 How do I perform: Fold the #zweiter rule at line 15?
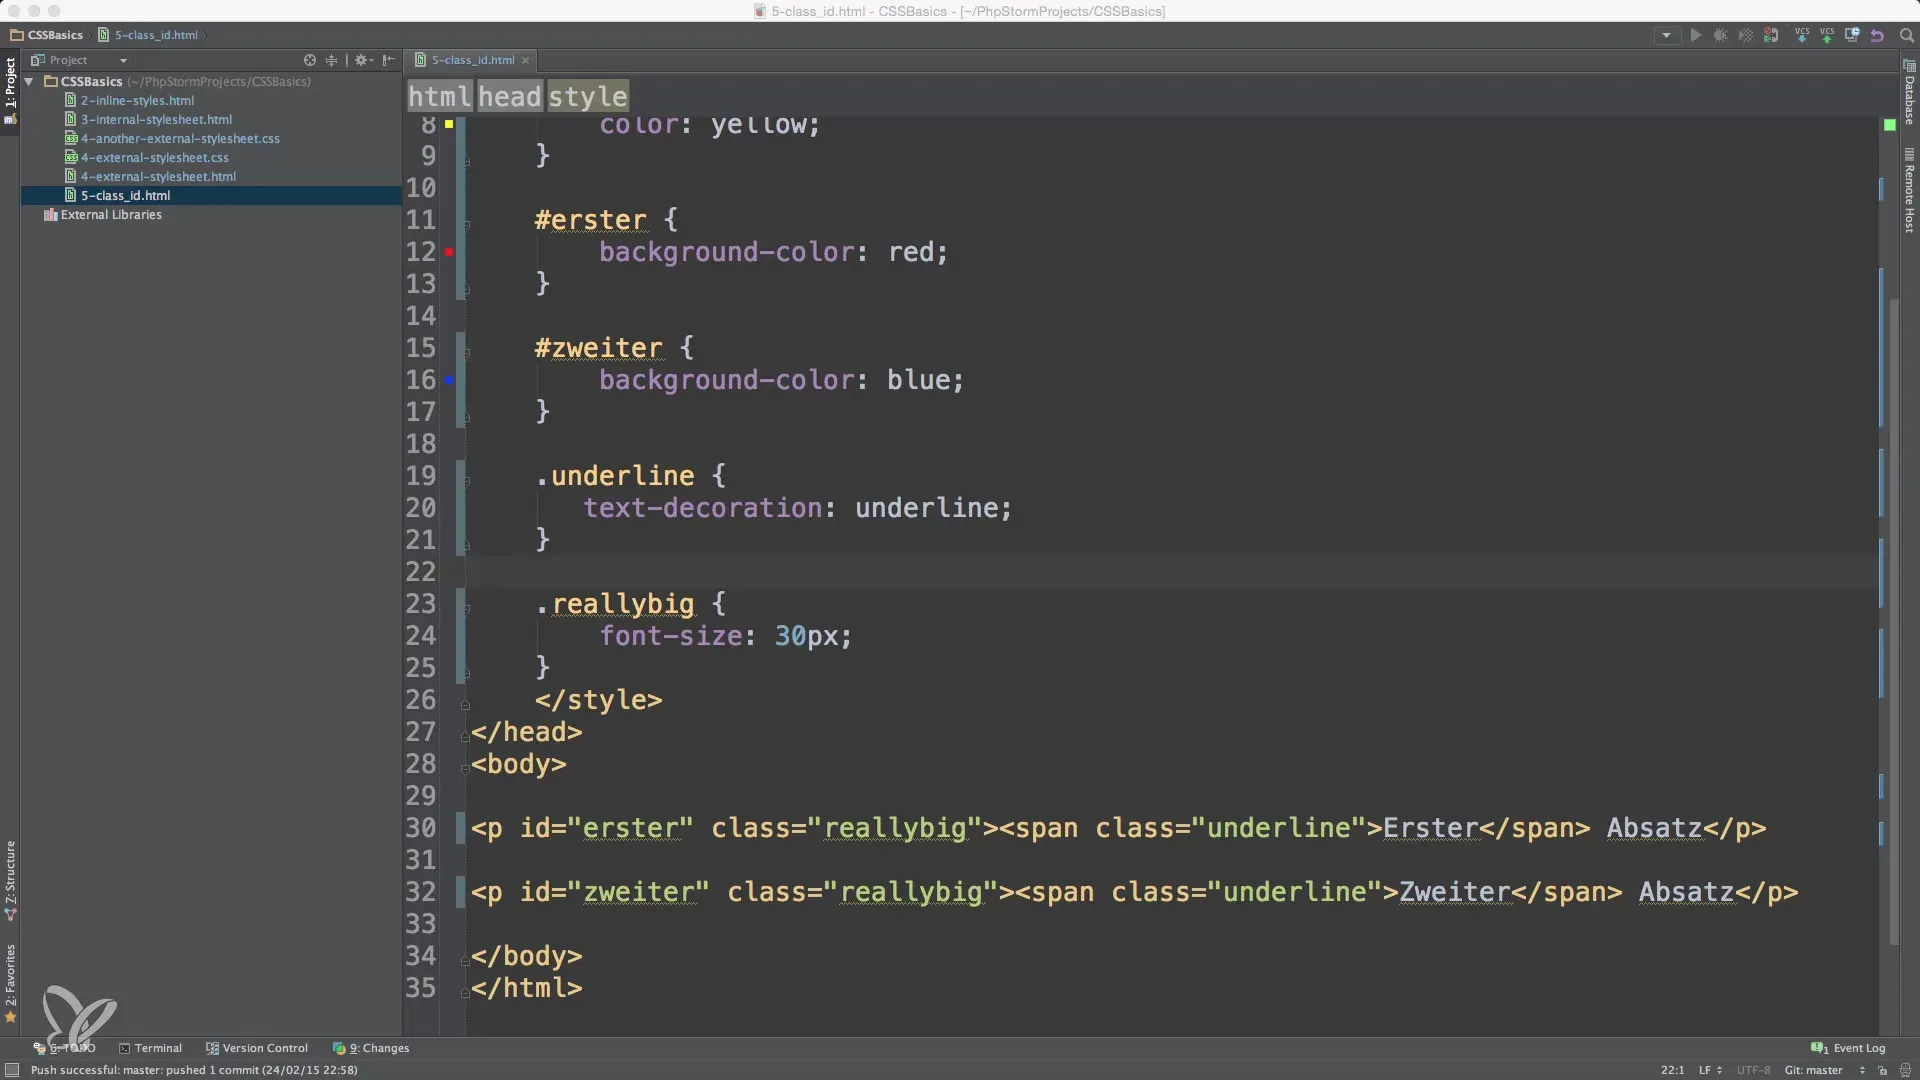pos(466,352)
